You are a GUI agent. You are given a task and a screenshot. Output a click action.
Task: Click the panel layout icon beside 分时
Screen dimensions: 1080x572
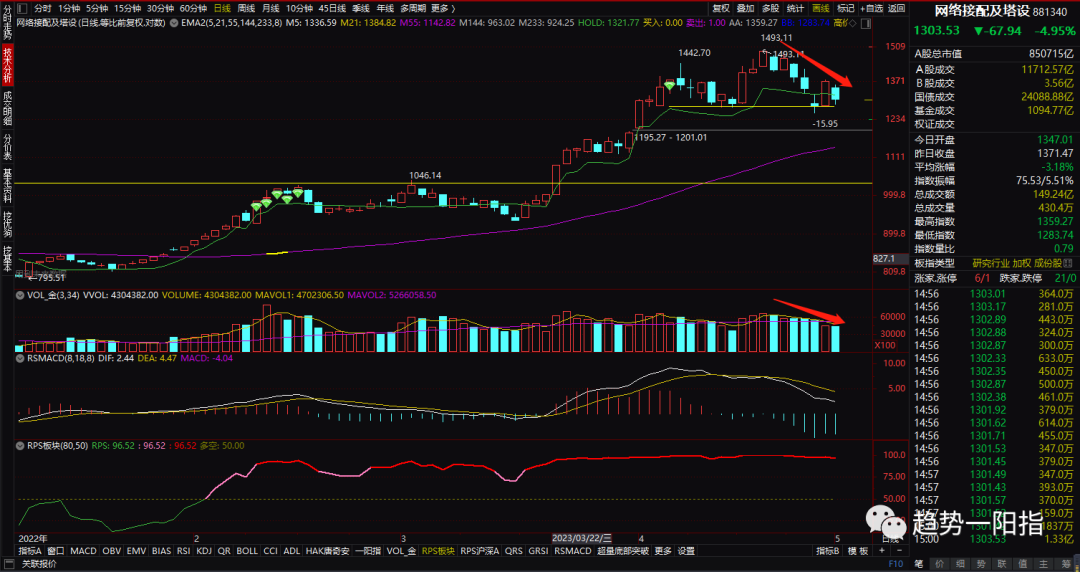tap(23, 8)
